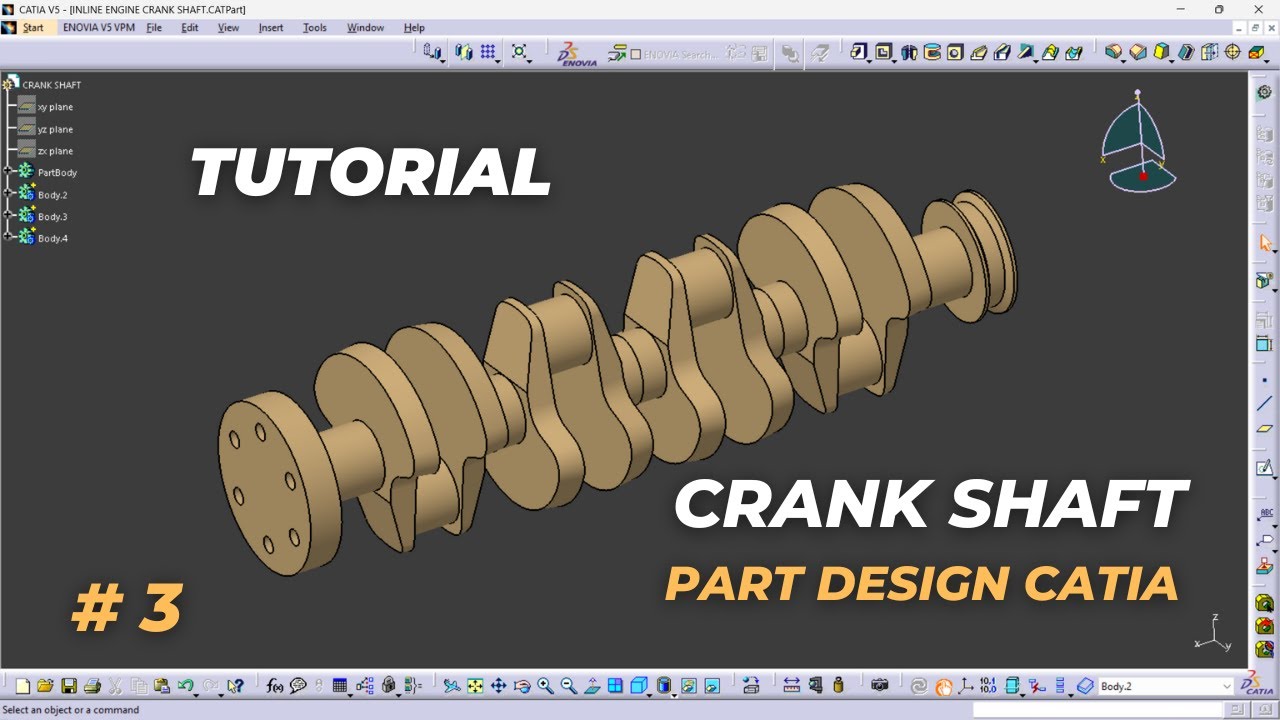Open the File menu
The width and height of the screenshot is (1280, 720).
[x=154, y=27]
